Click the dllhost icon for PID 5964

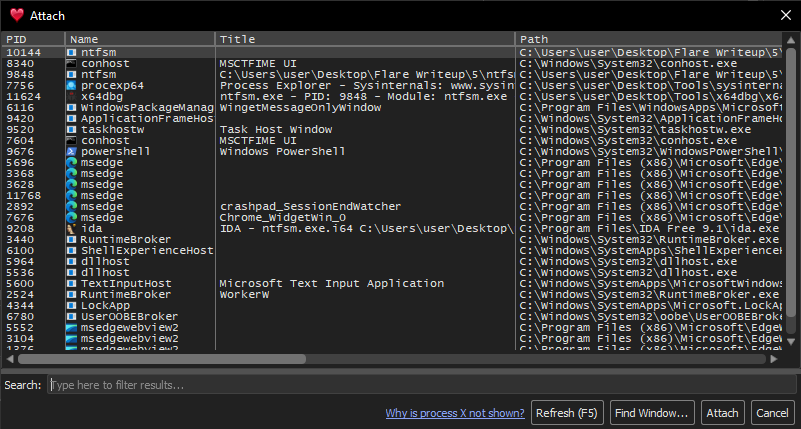point(72,261)
